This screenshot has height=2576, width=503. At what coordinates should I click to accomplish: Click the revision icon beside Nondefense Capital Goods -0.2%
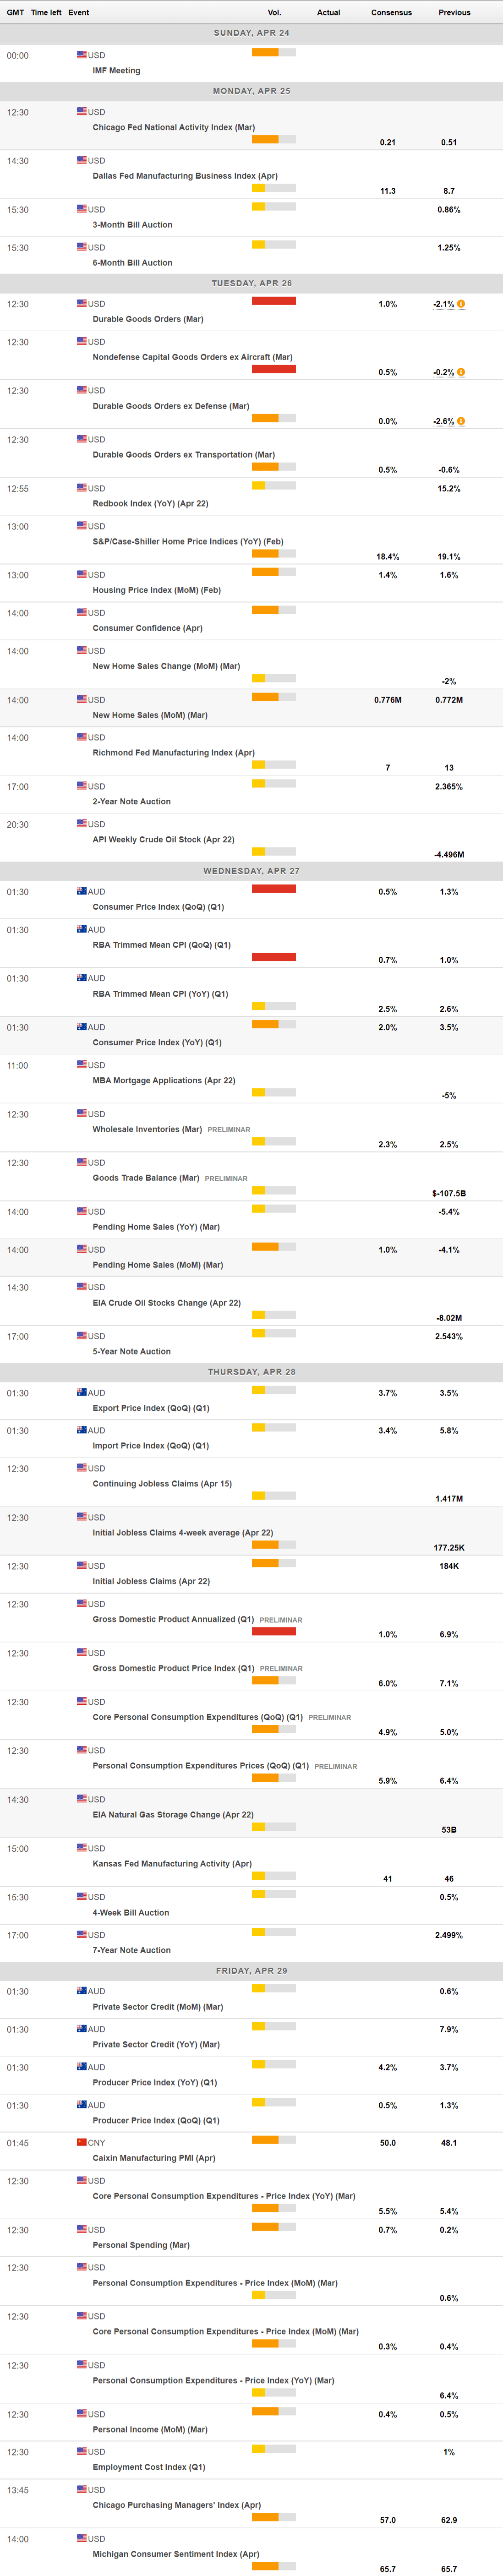click(461, 372)
